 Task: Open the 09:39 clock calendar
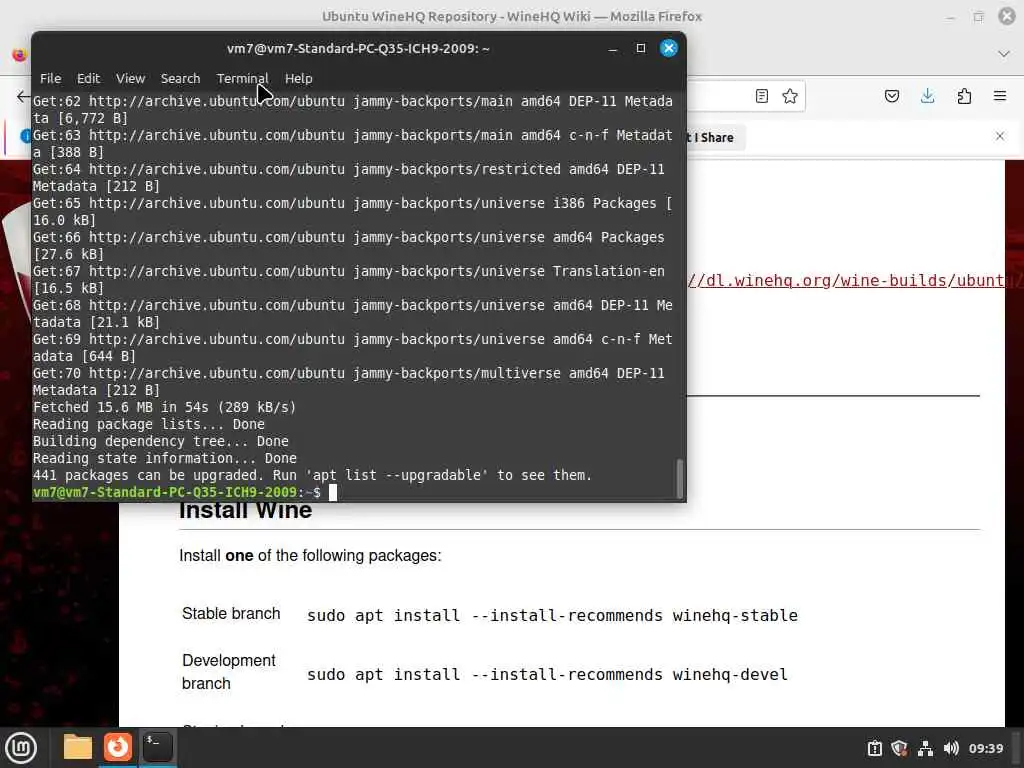(x=985, y=748)
